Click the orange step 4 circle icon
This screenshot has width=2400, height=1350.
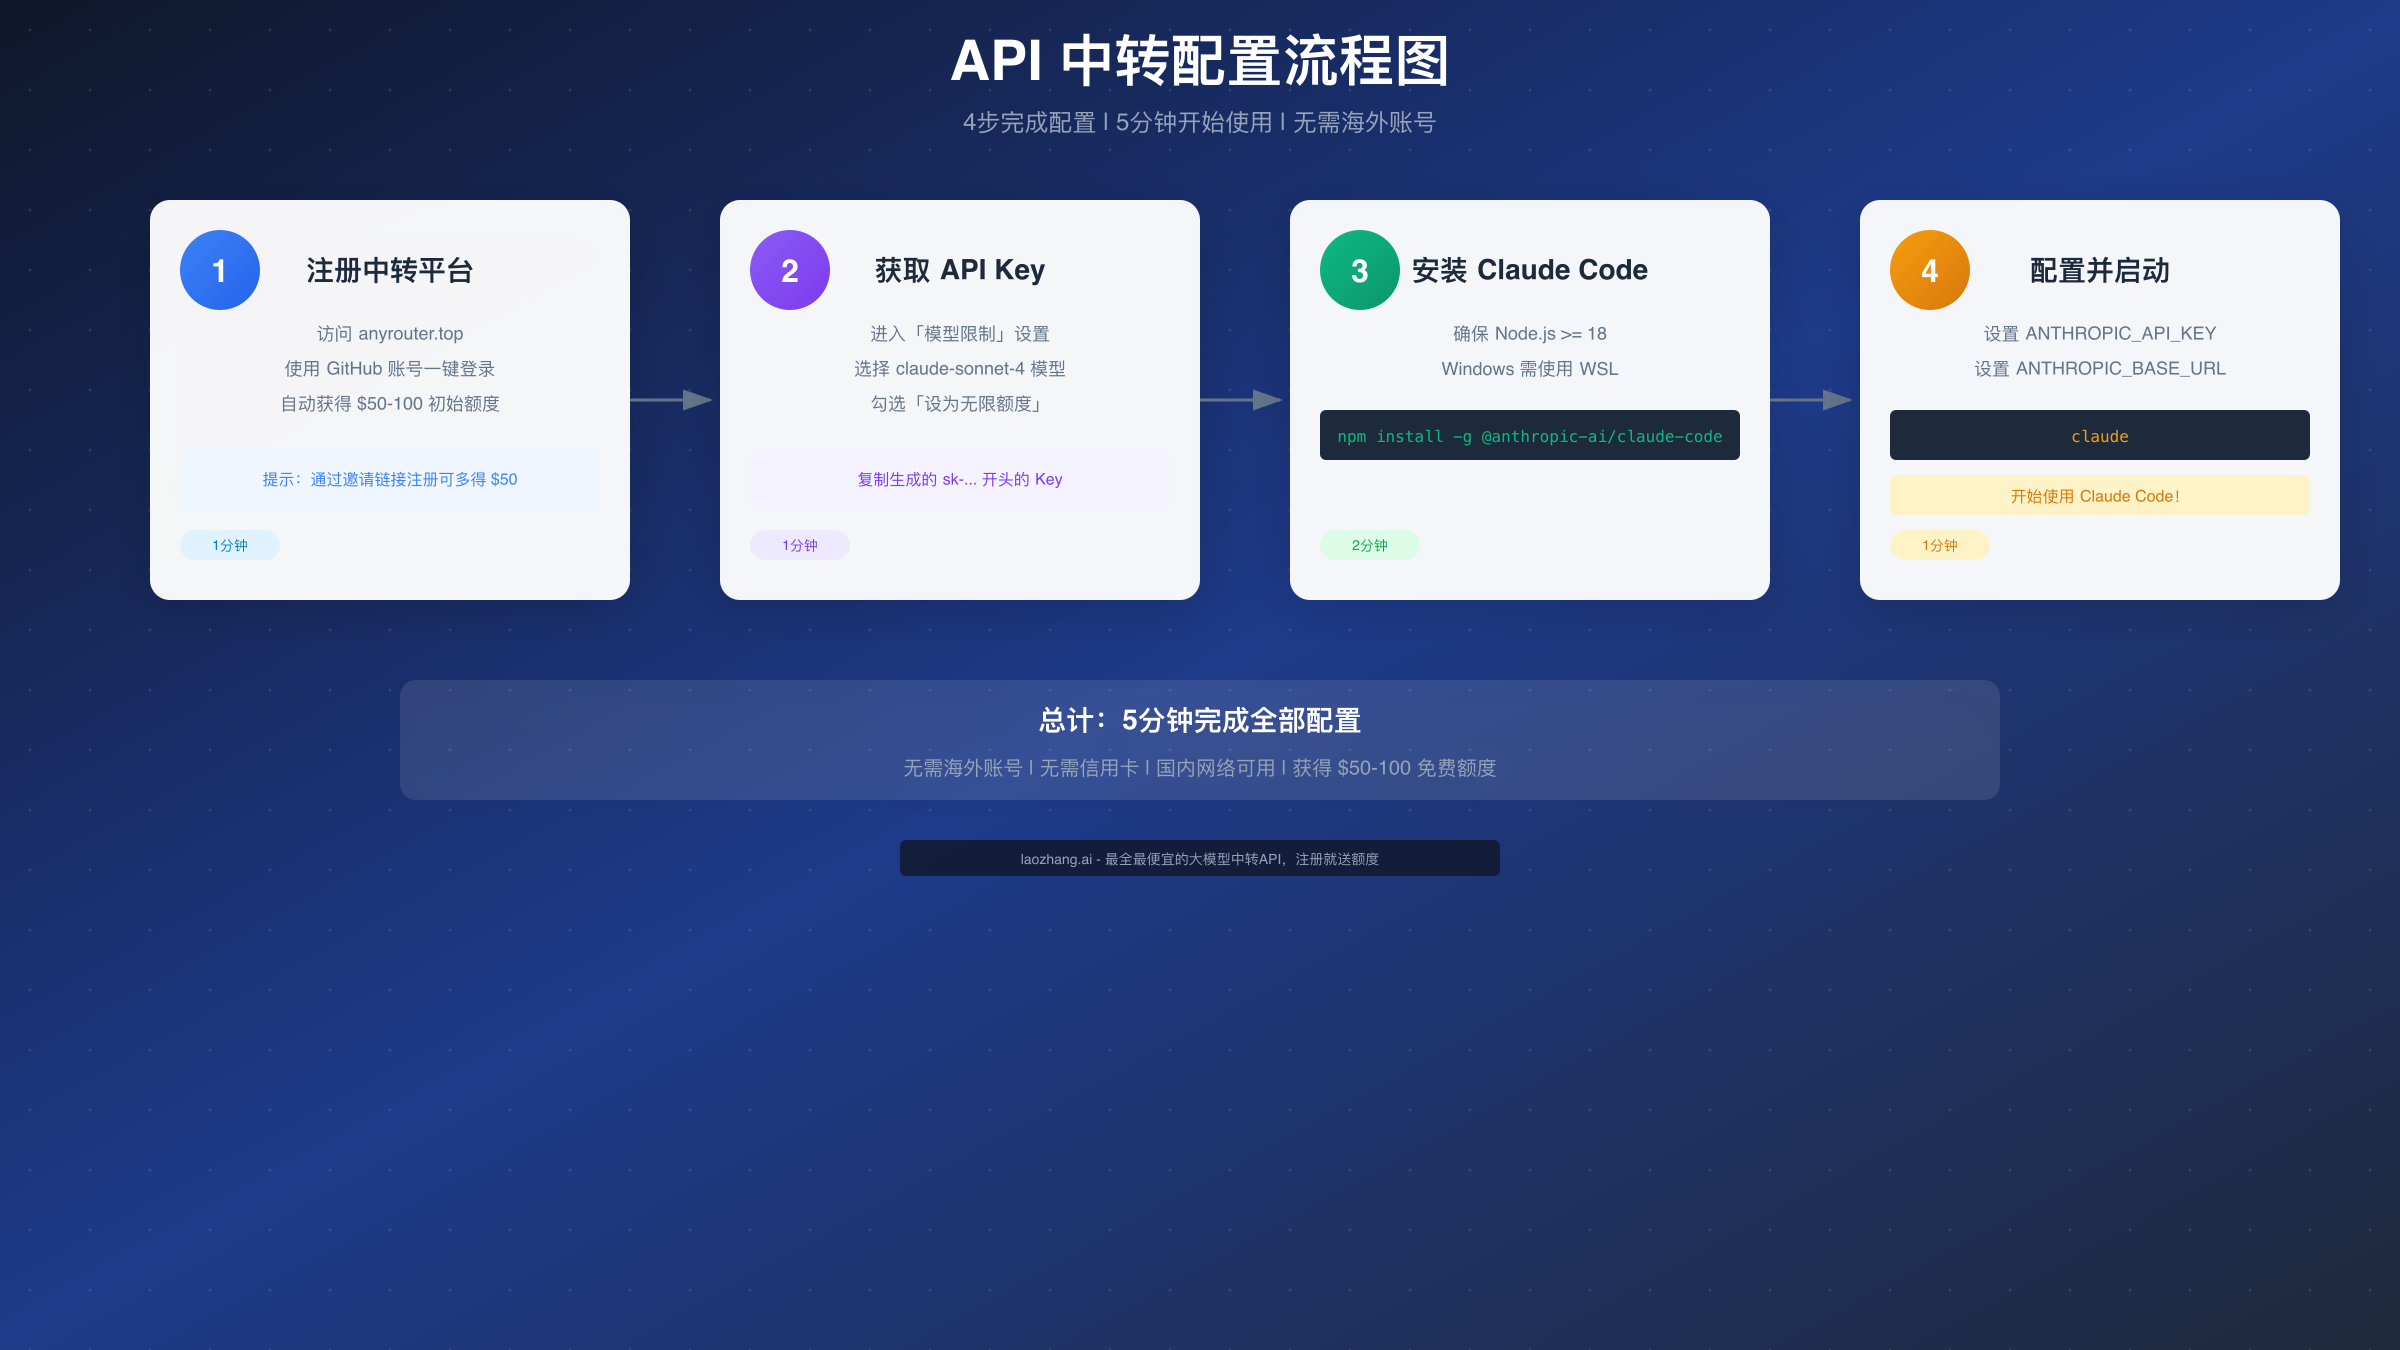tap(1928, 269)
